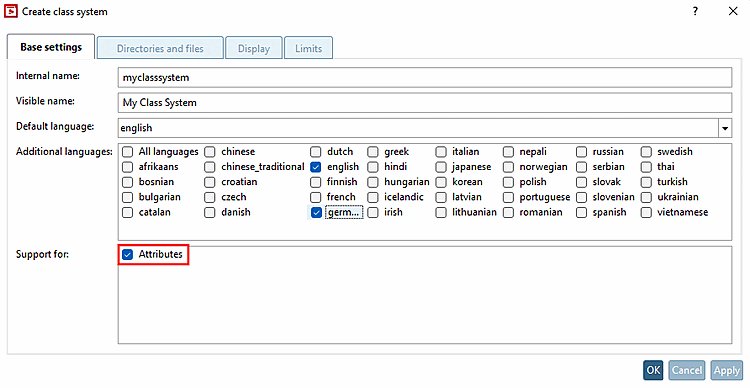
Task: Enable the hindi checkbox
Action: [x=373, y=167]
